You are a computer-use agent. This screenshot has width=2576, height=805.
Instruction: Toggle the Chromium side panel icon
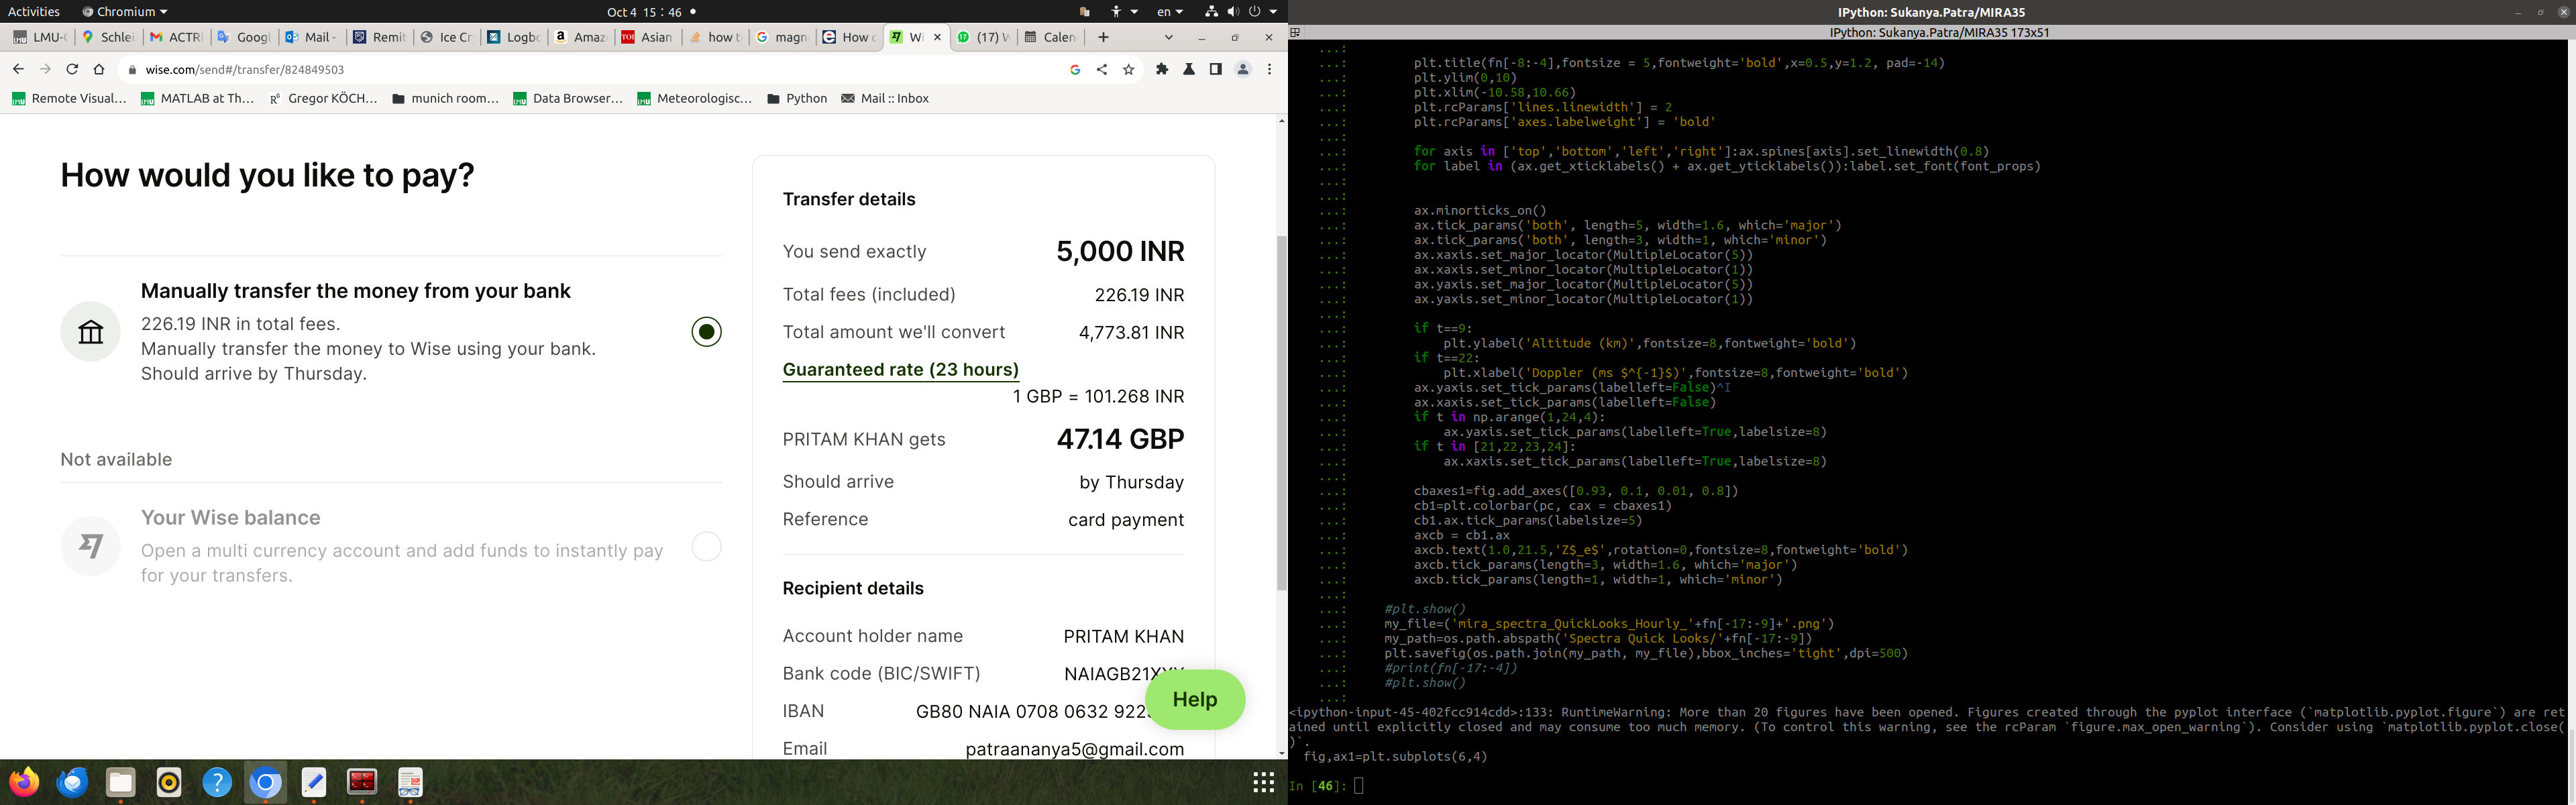(1216, 69)
